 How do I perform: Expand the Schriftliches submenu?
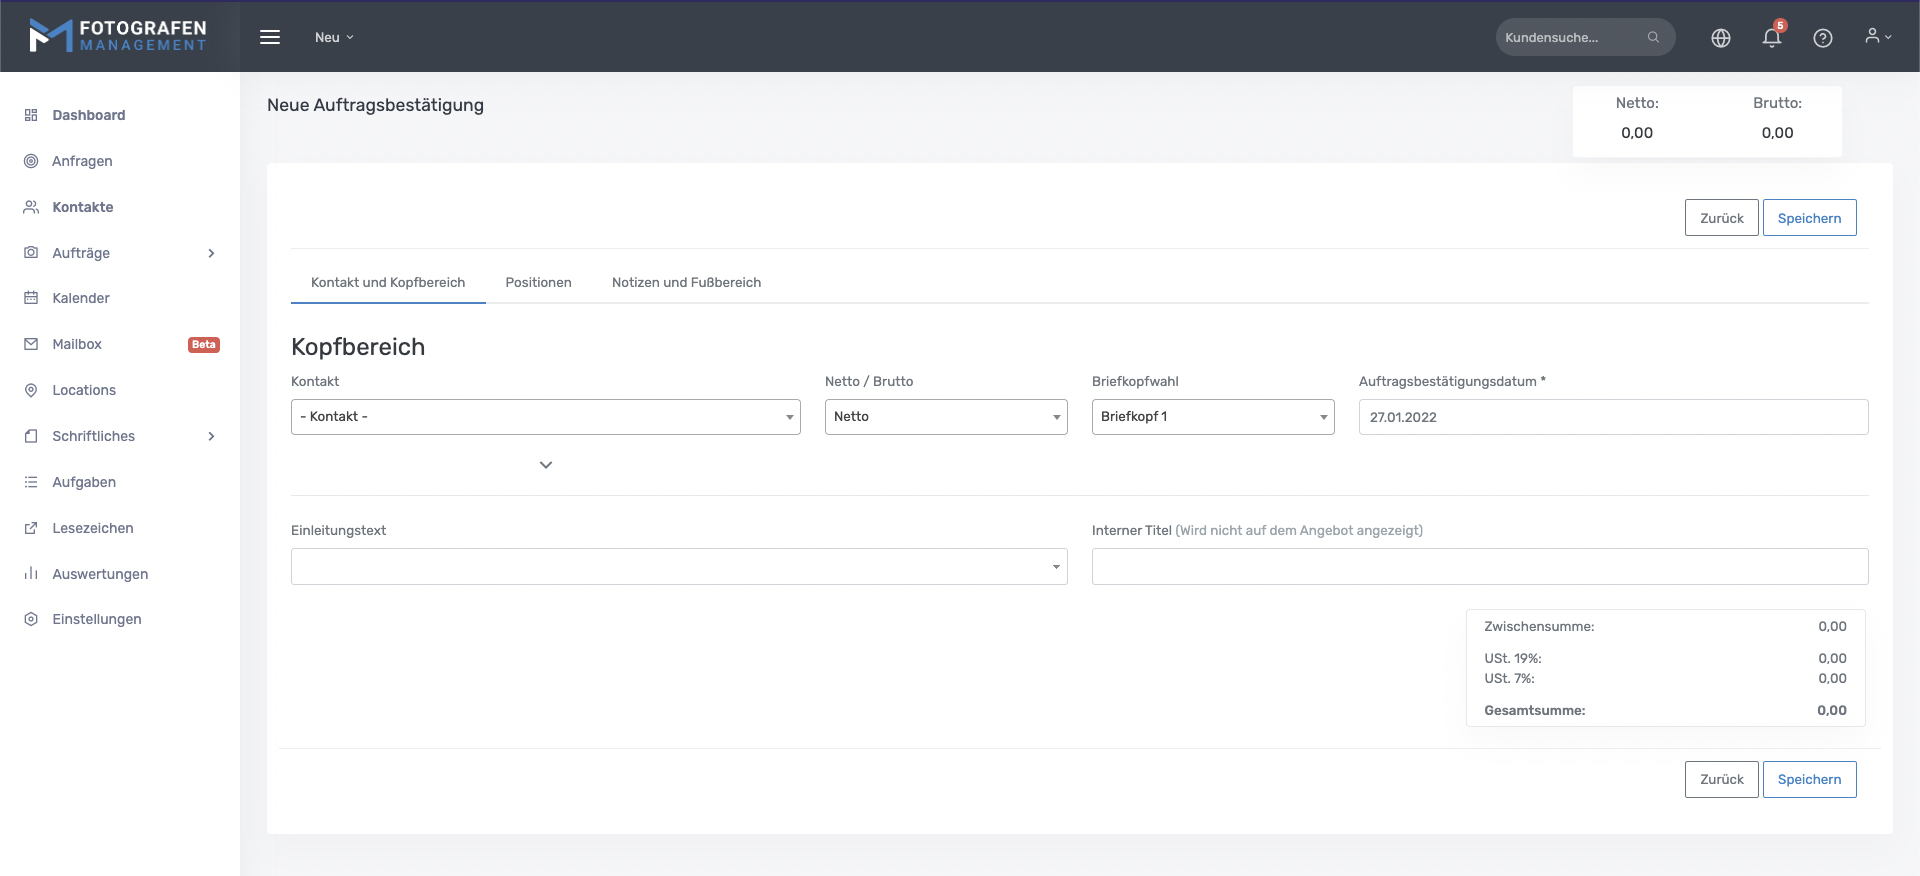[210, 436]
